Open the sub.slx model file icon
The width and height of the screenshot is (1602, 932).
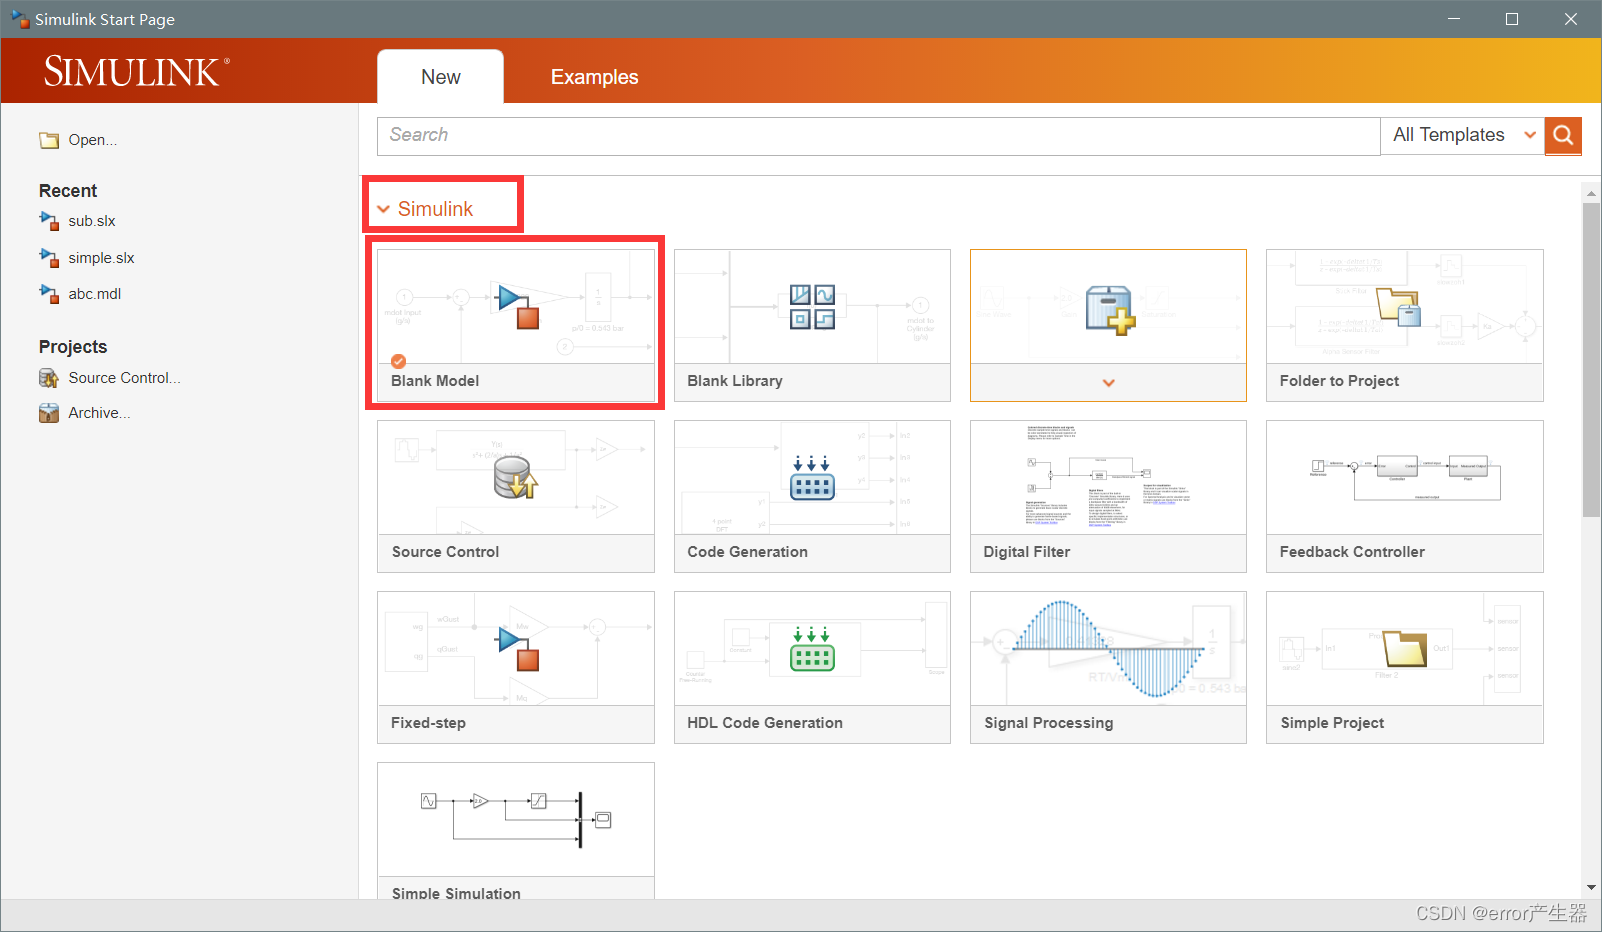(49, 220)
